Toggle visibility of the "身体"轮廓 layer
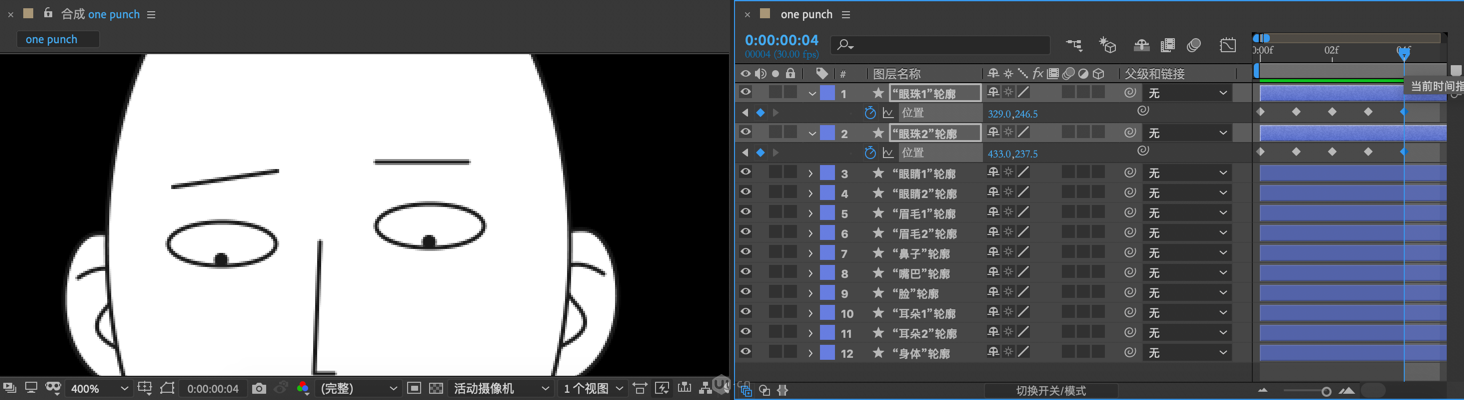Image resolution: width=1464 pixels, height=400 pixels. pos(745,352)
